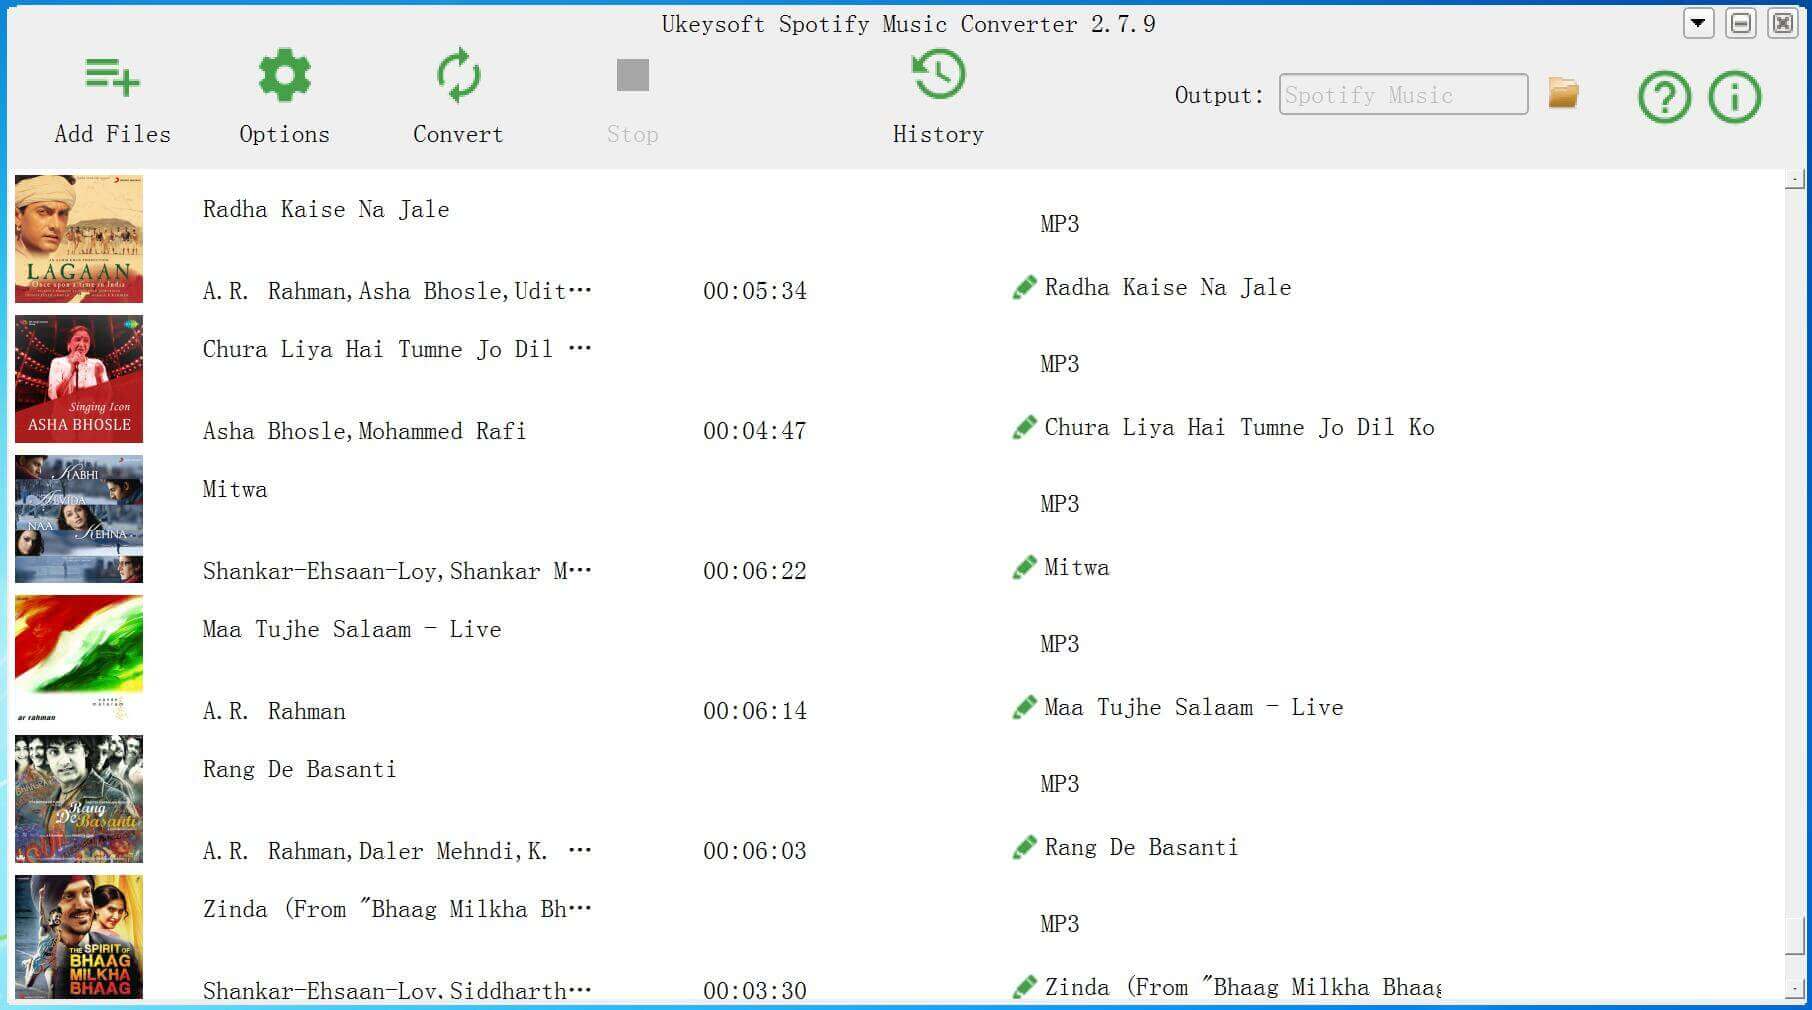This screenshot has width=1812, height=1010.
Task: Select the Lagaan album cover thumbnail
Action: [x=79, y=239]
